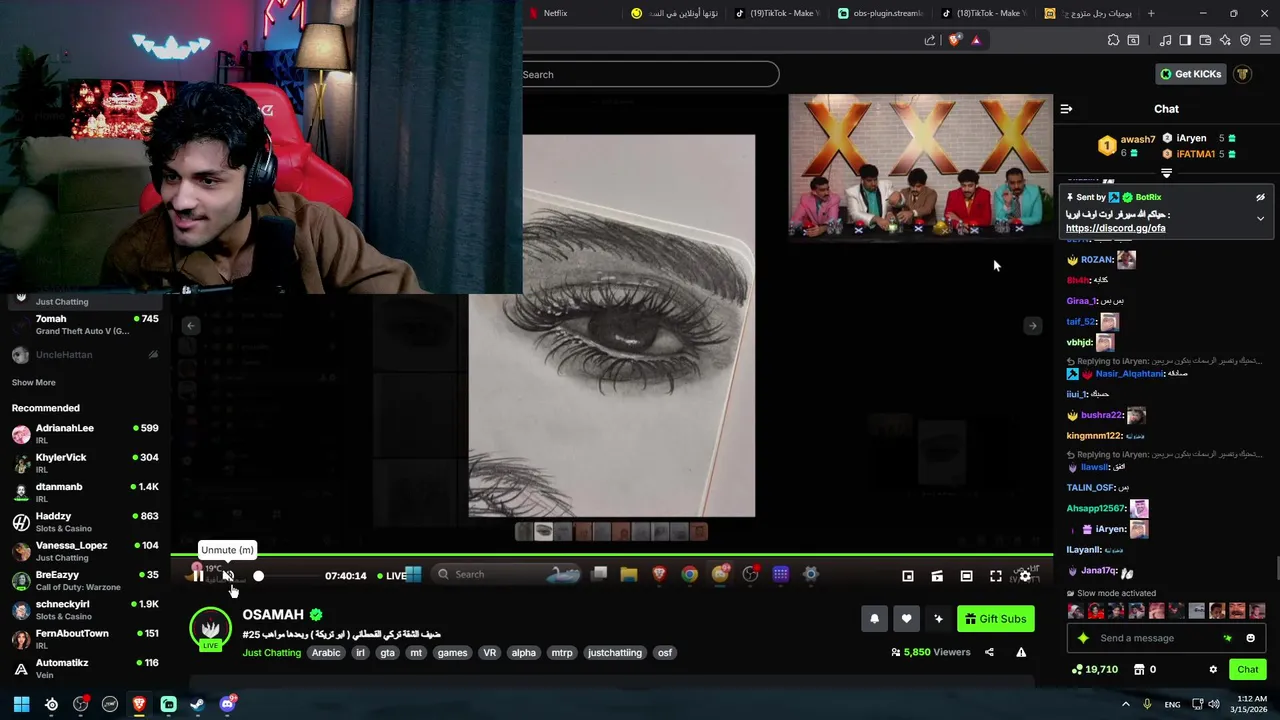
Task: Open mini player from player controls
Action: coord(908,576)
